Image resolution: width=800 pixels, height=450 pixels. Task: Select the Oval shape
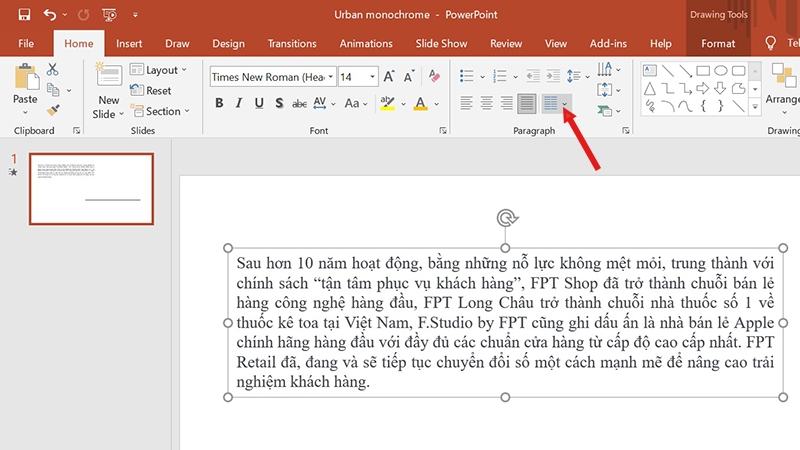click(x=720, y=70)
